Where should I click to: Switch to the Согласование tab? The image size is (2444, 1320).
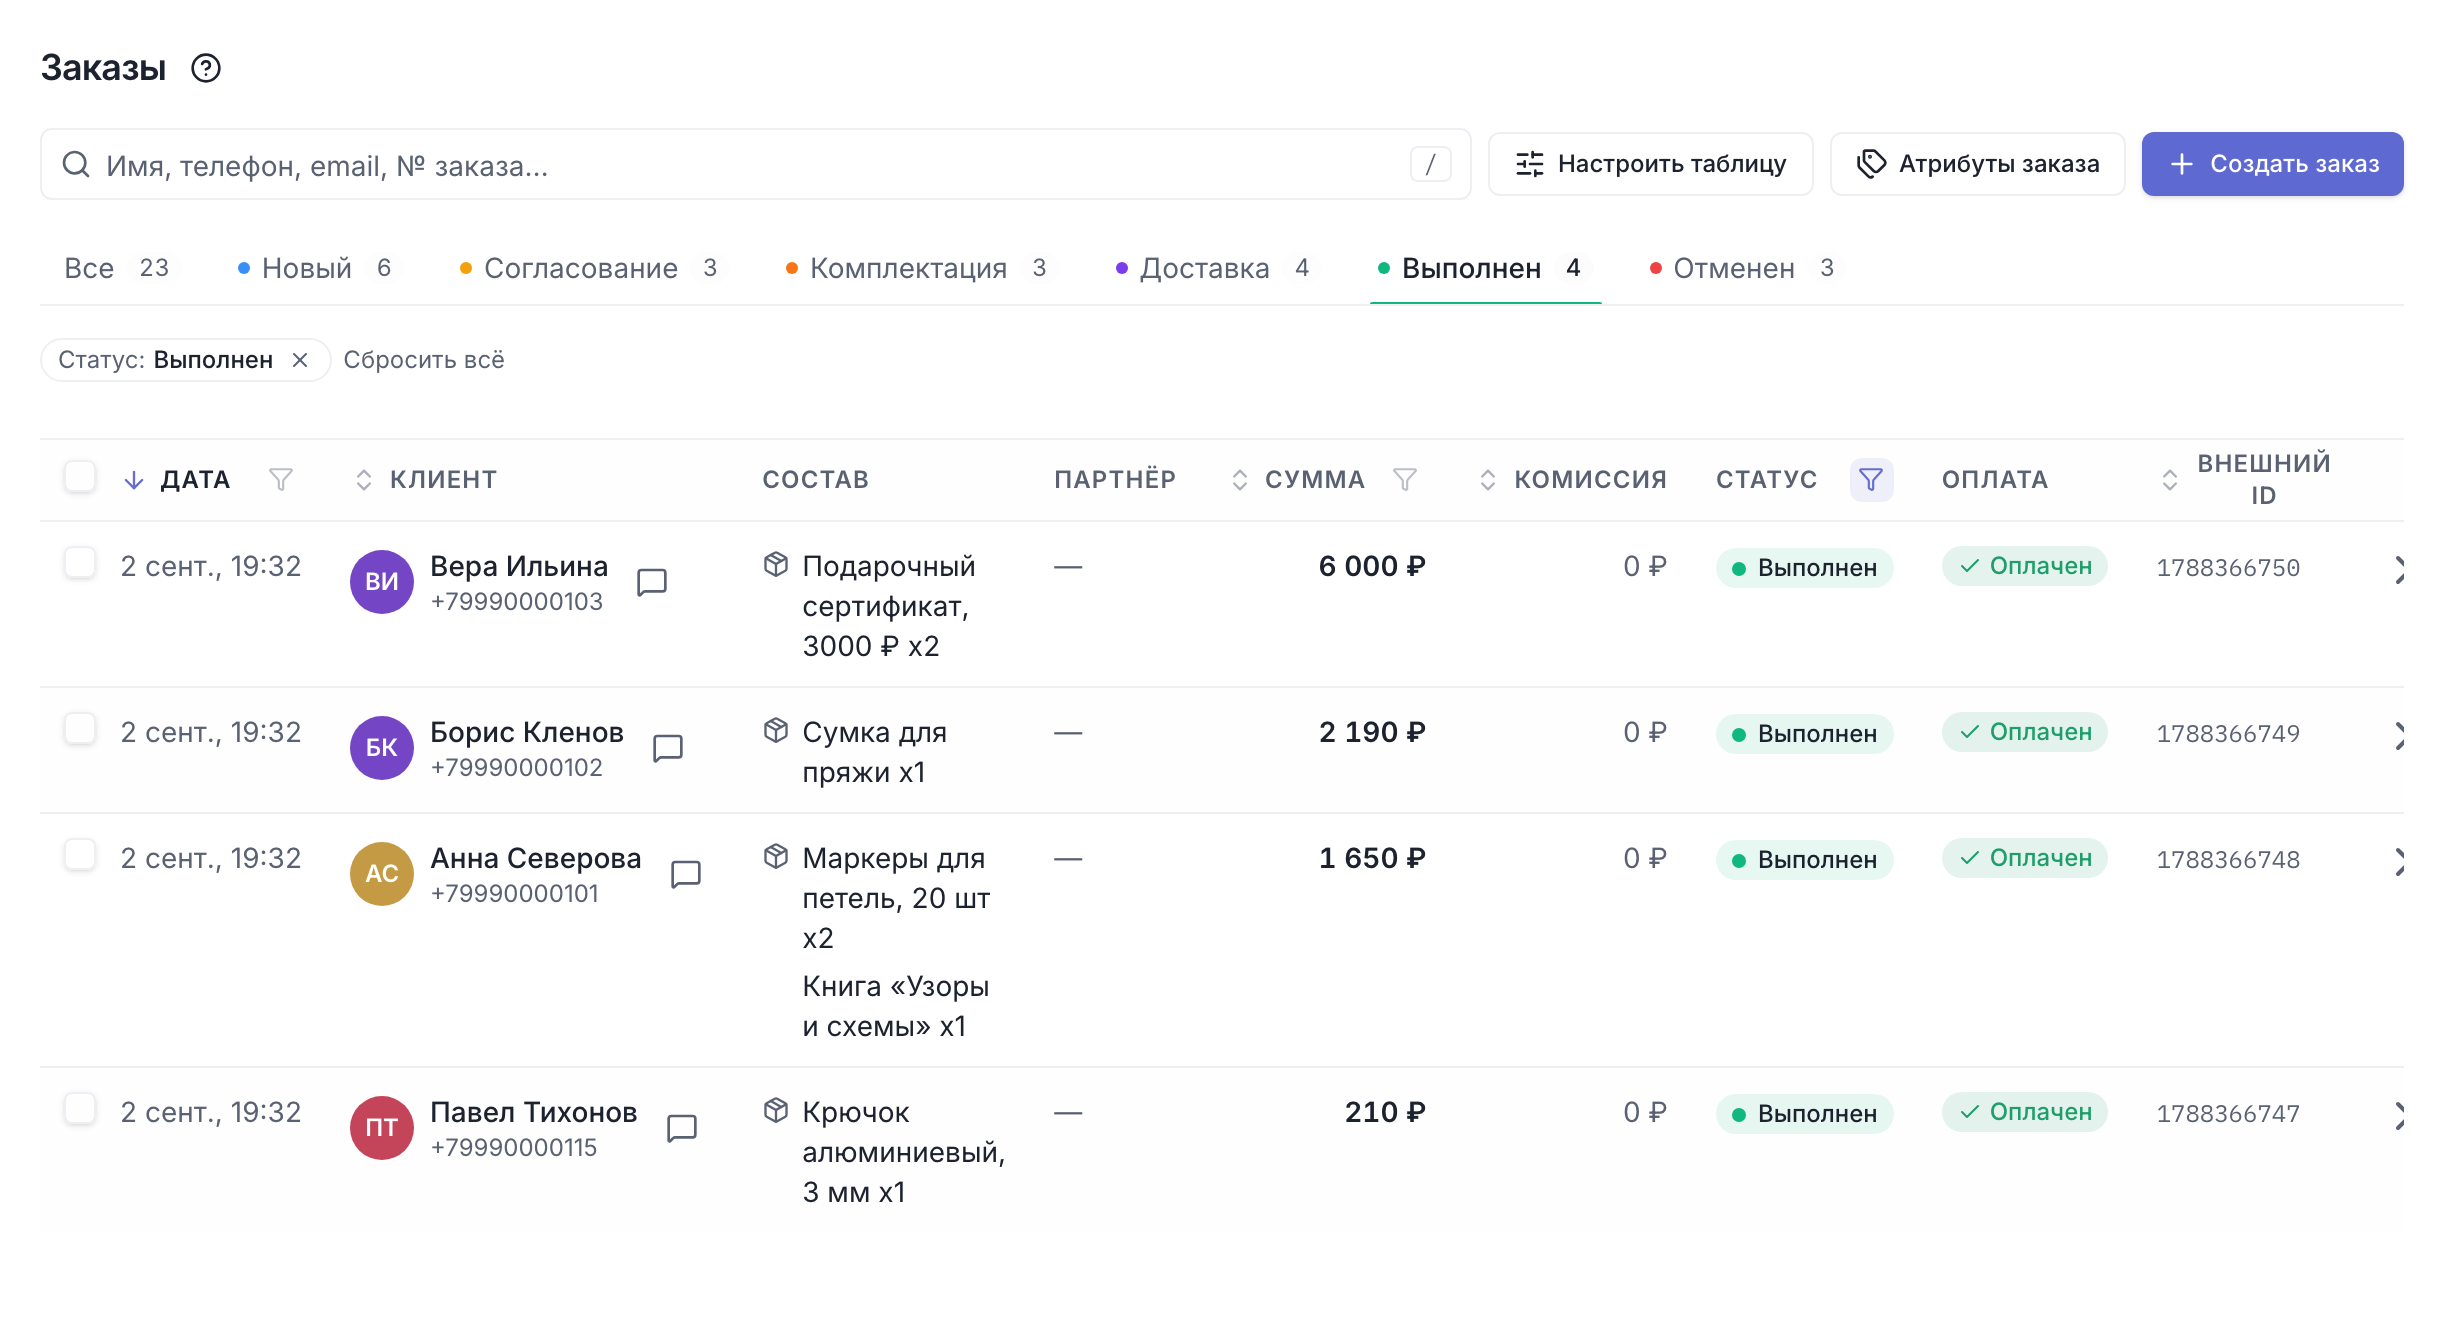pos(589,268)
